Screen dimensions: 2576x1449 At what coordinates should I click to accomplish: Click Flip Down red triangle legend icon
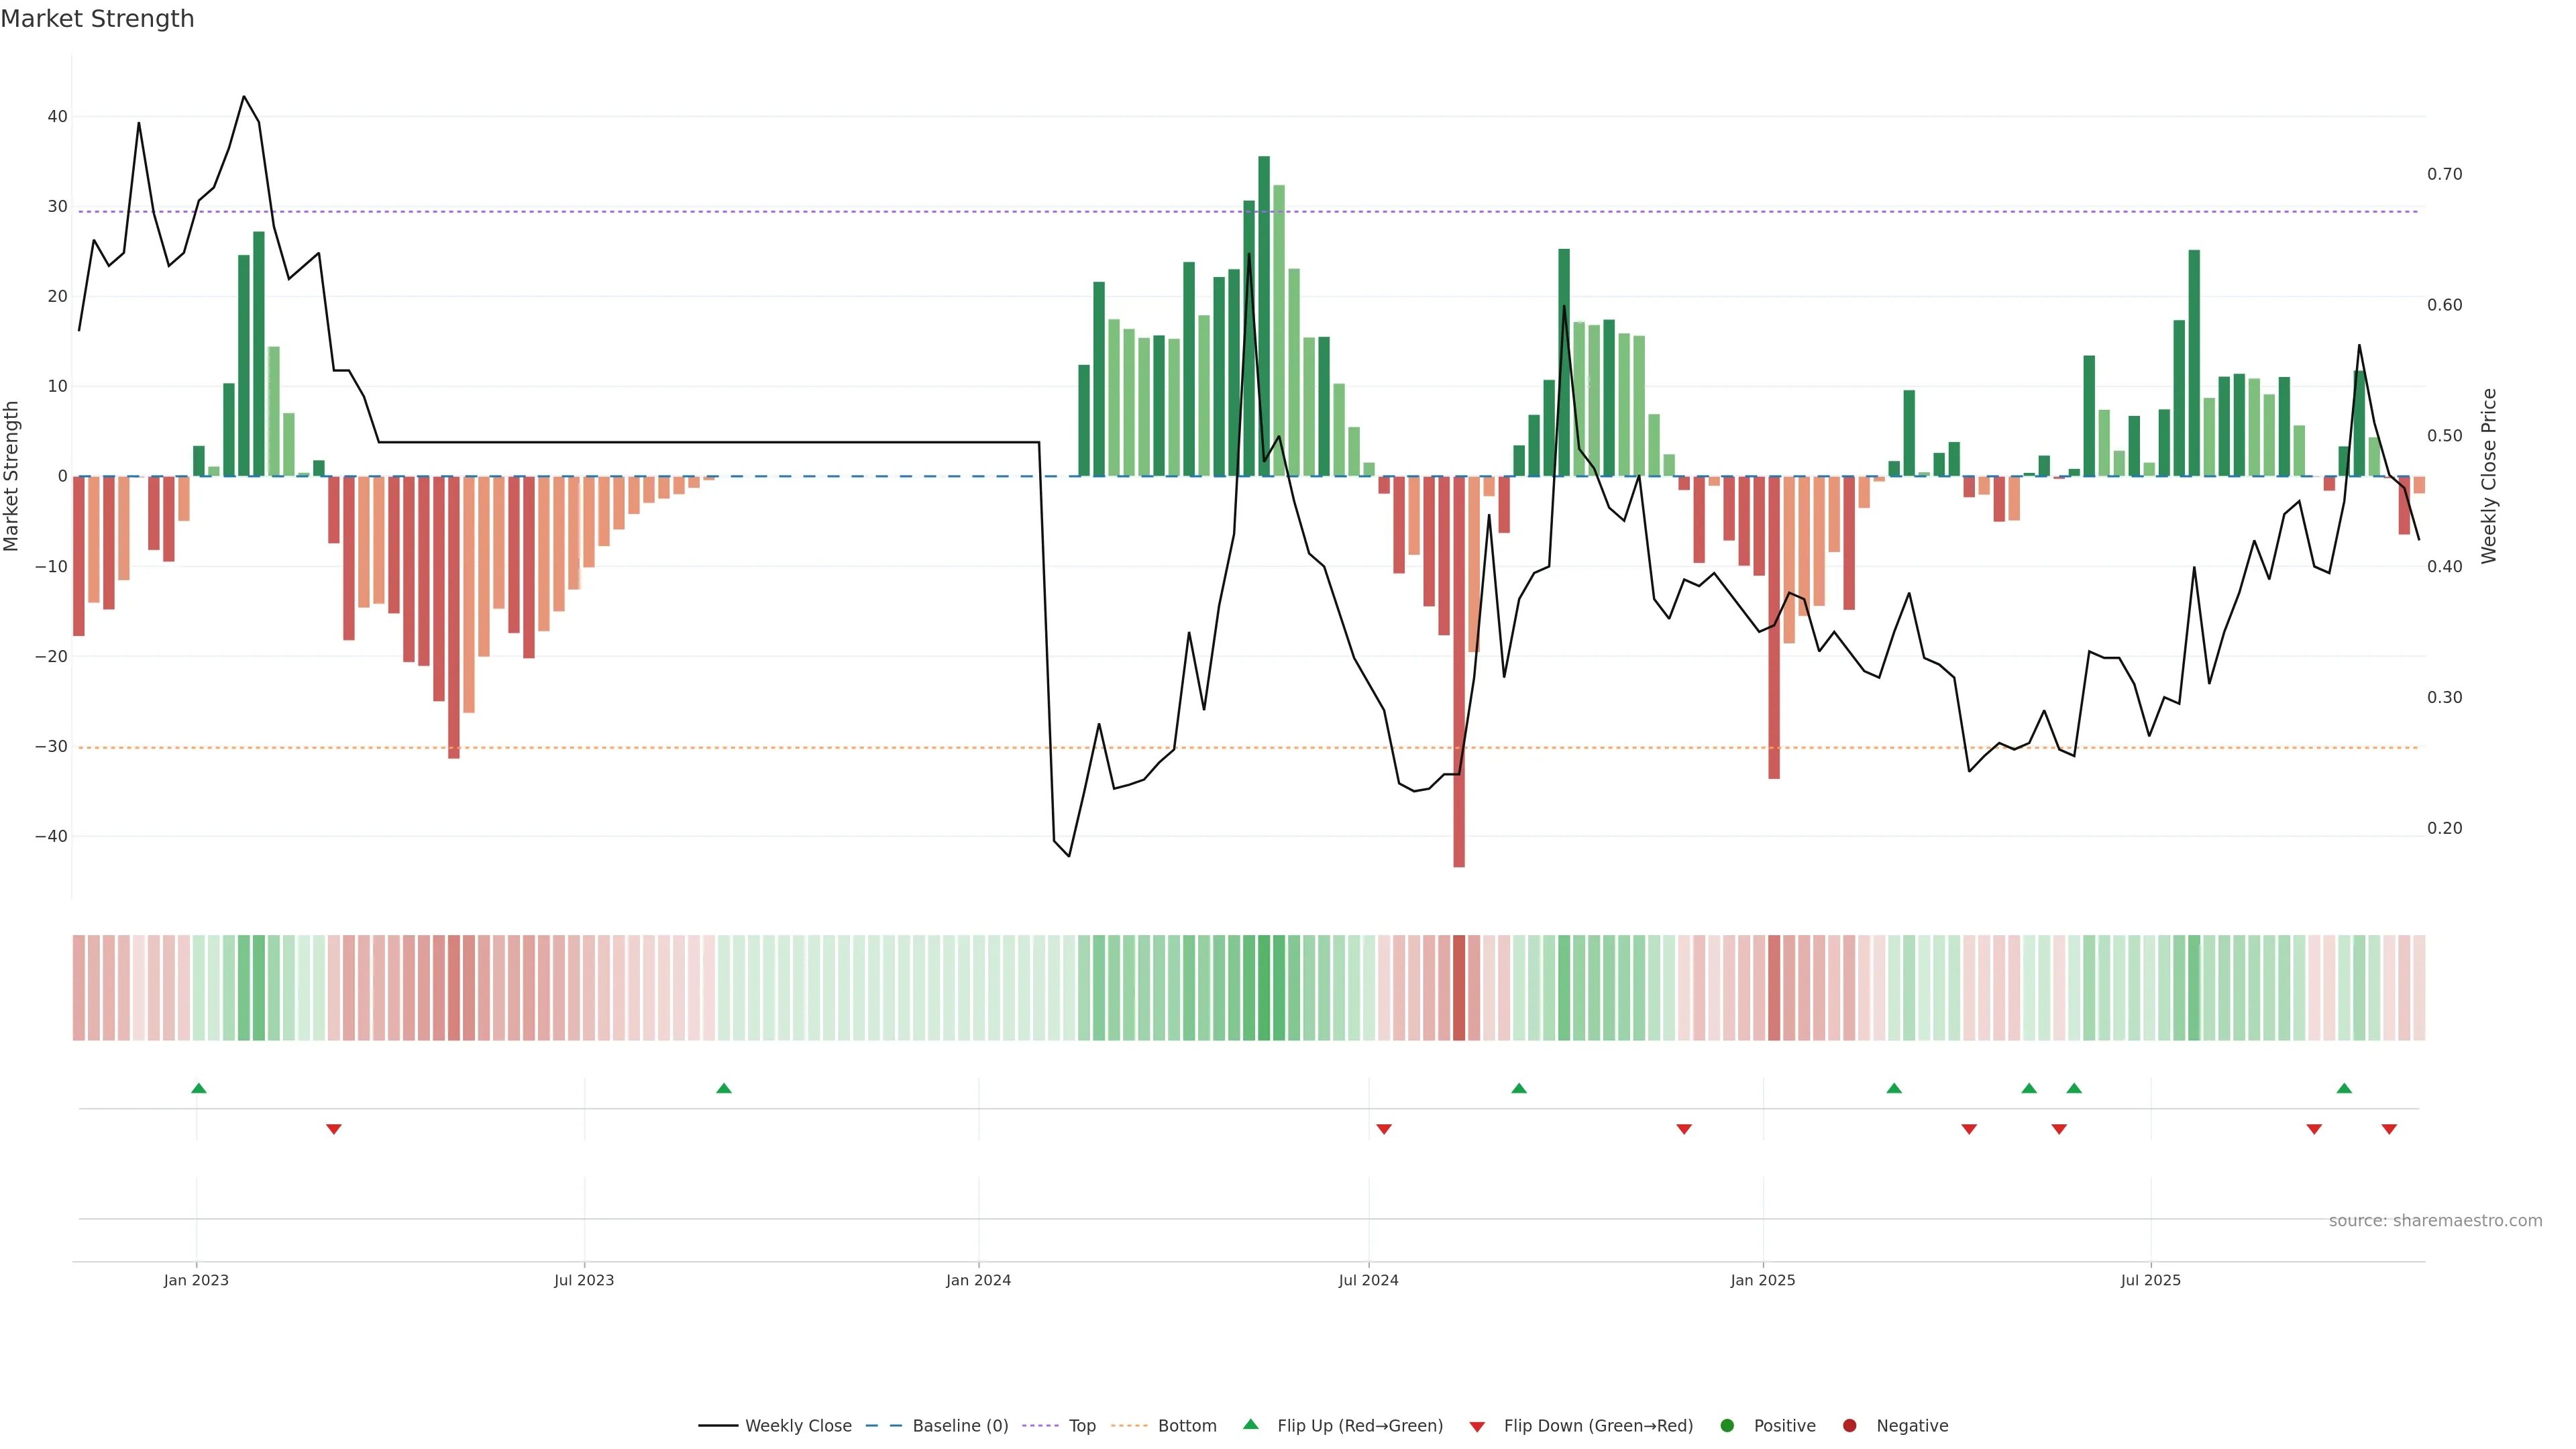(x=1477, y=1427)
